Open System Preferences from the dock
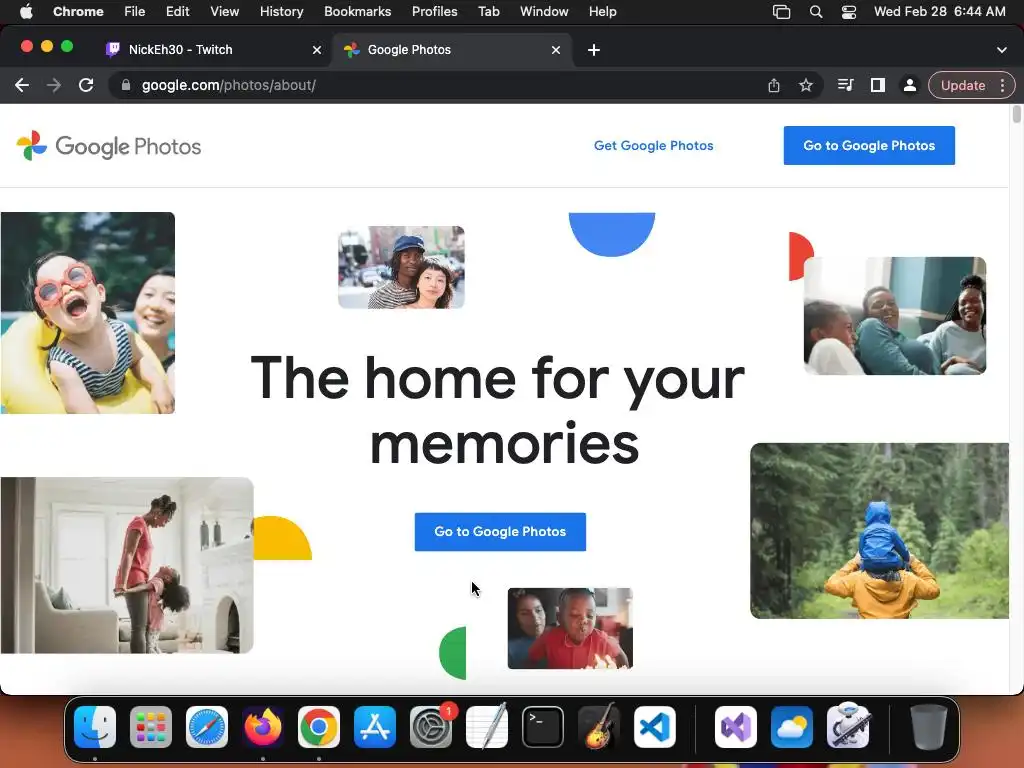This screenshot has height=768, width=1024. coord(431,727)
